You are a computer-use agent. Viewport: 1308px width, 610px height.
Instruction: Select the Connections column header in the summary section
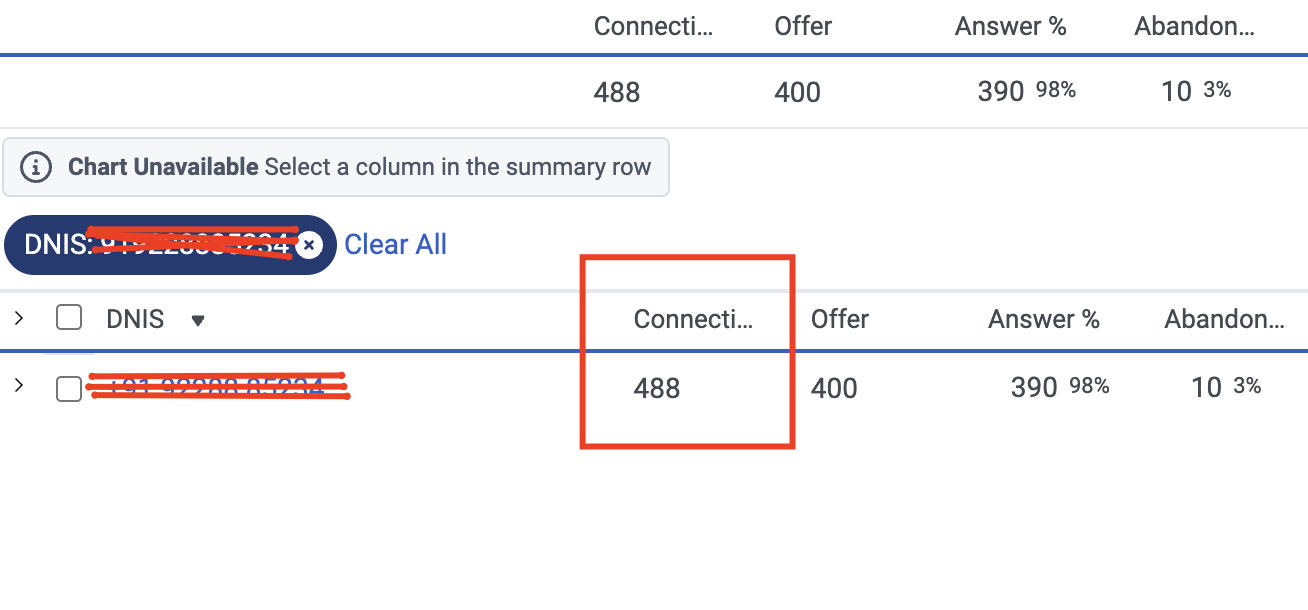tap(653, 27)
